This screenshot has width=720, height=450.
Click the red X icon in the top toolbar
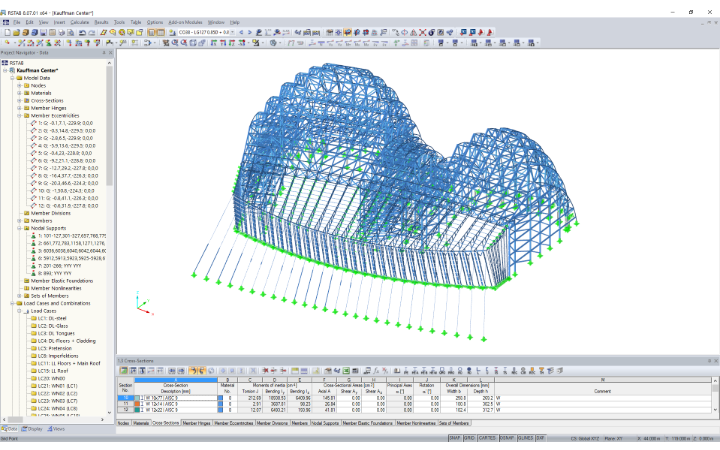click(x=422, y=33)
